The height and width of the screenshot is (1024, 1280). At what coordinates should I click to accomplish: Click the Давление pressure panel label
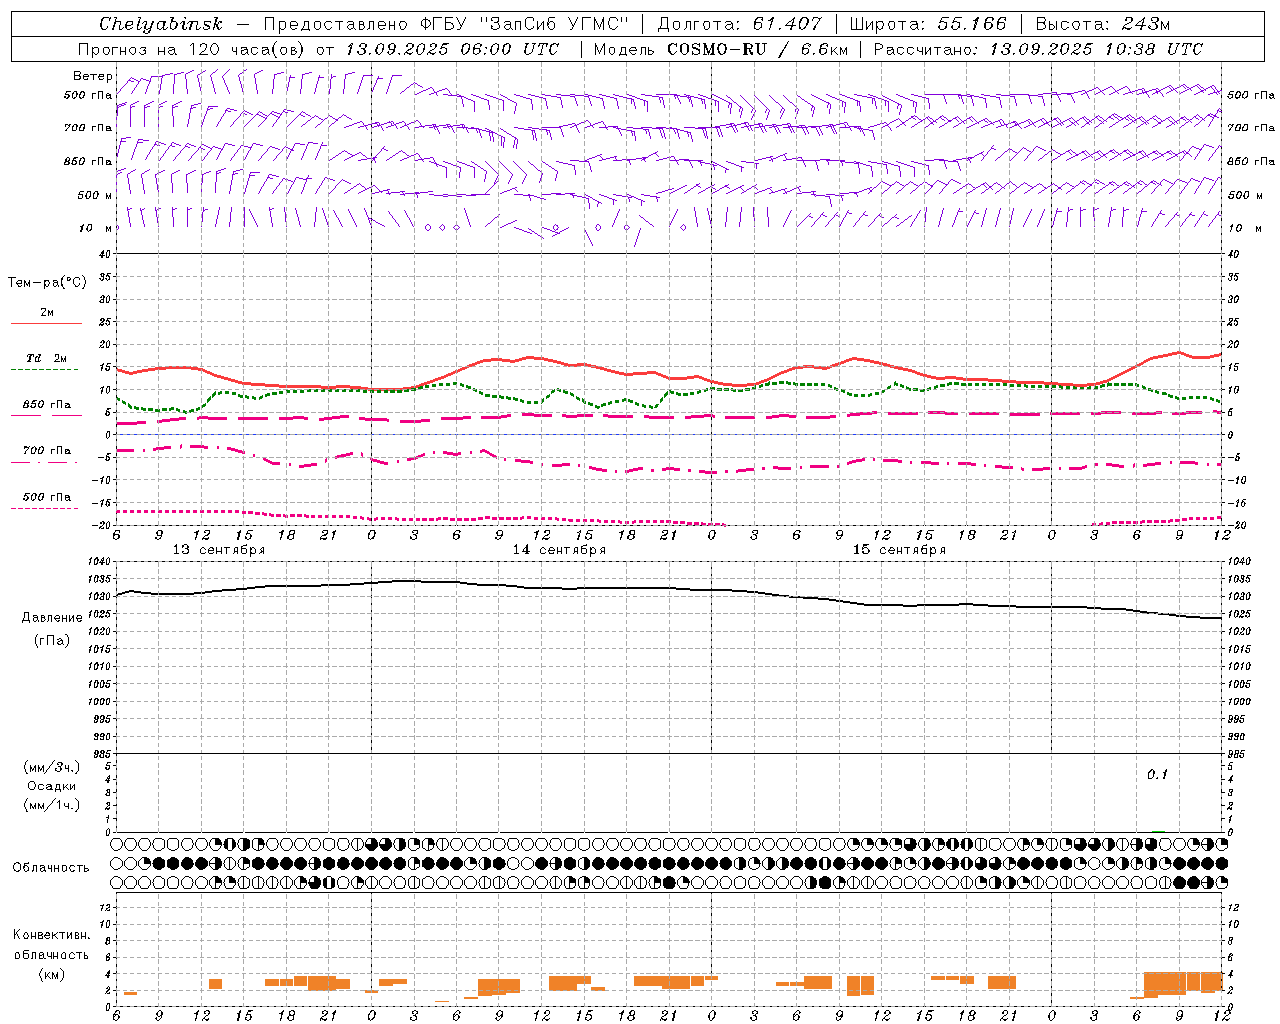tap(52, 618)
